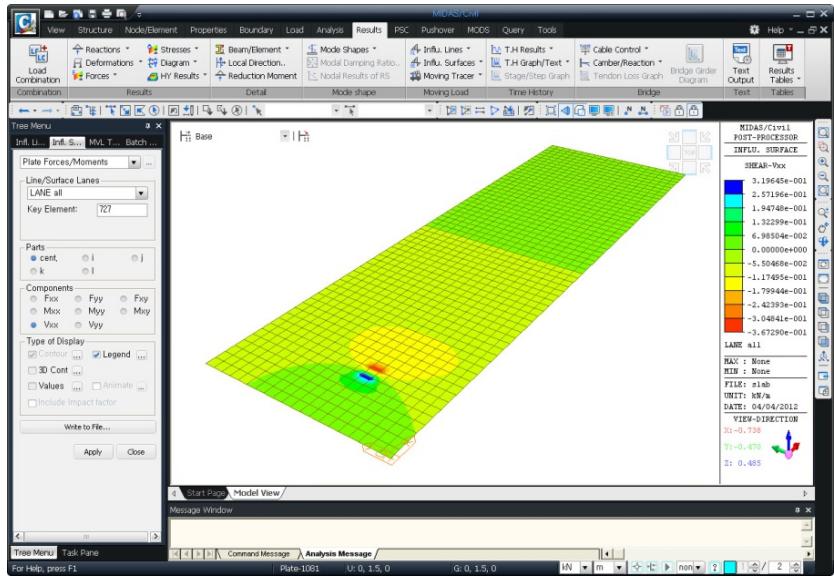Click the Apply button
This screenshot has height=578, width=834.
coord(93,452)
